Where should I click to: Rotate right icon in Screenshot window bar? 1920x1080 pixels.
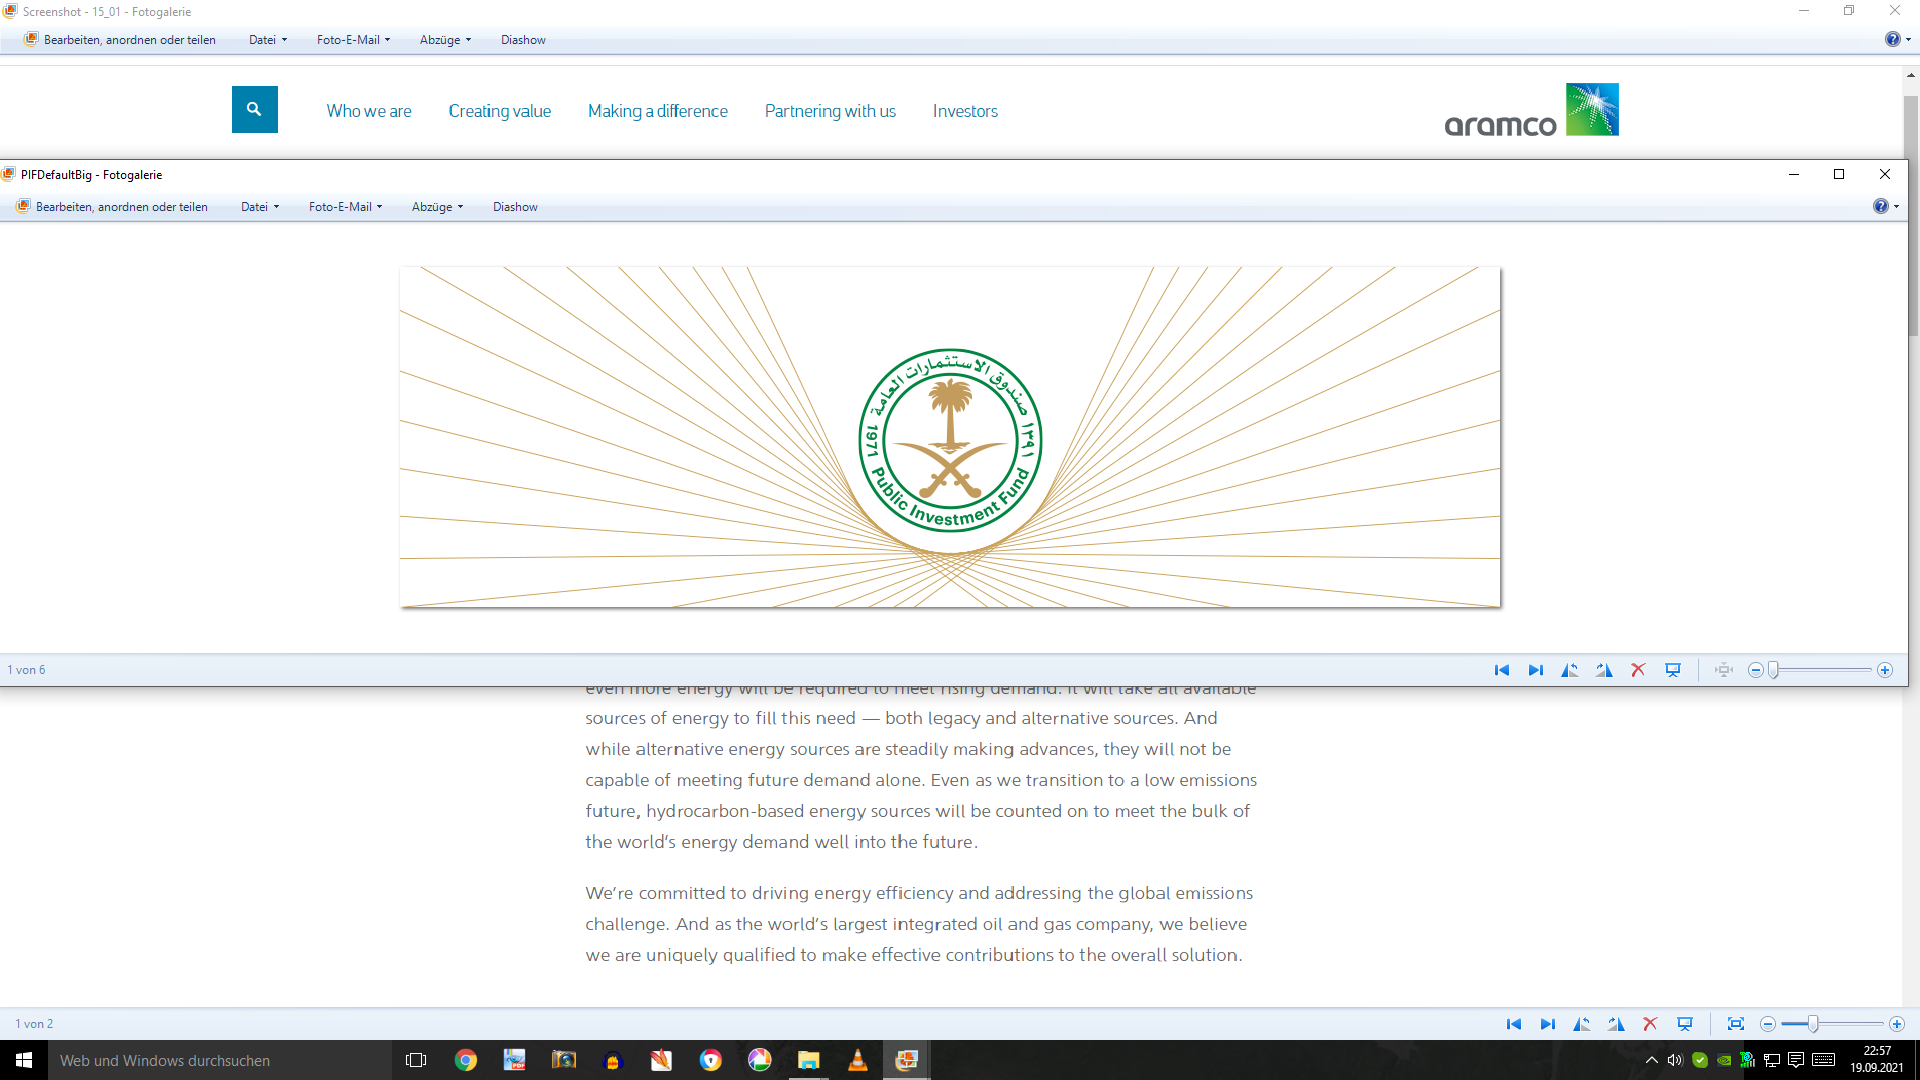tap(1616, 1024)
